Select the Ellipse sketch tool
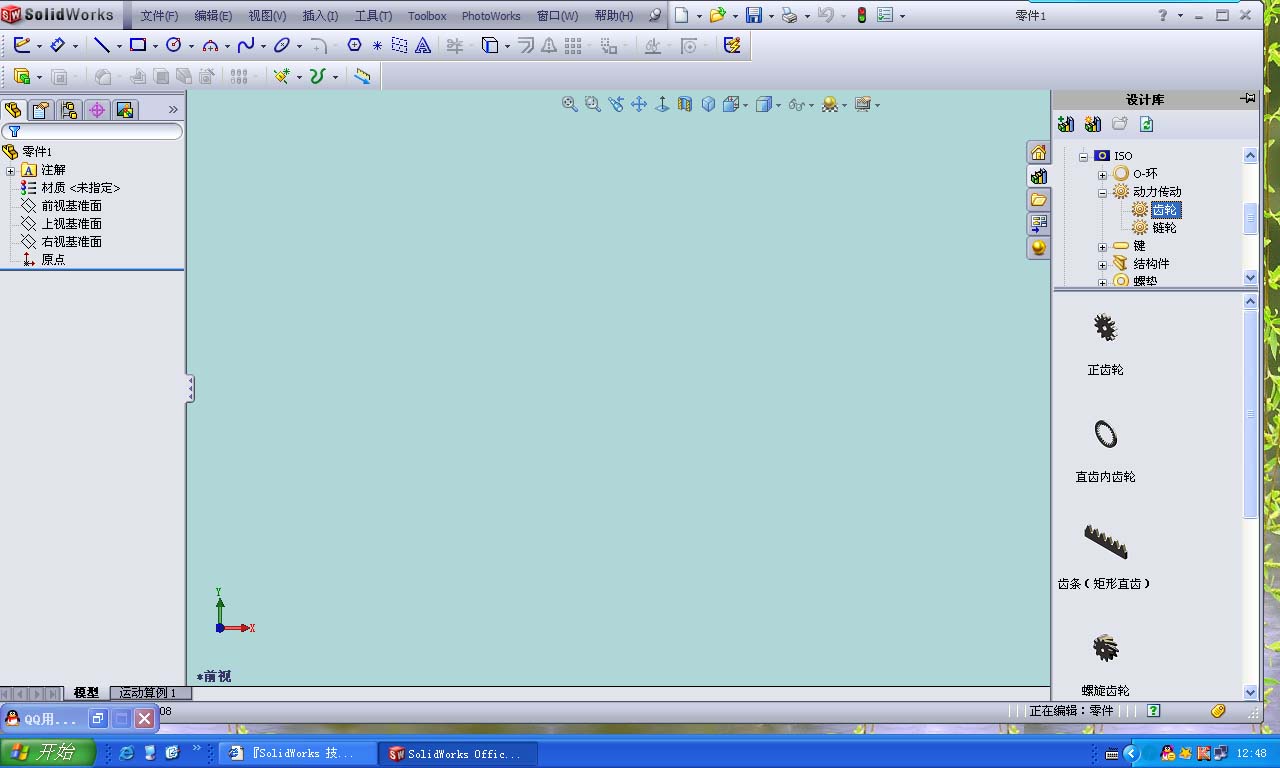Viewport: 1280px width, 768px height. [x=282, y=45]
